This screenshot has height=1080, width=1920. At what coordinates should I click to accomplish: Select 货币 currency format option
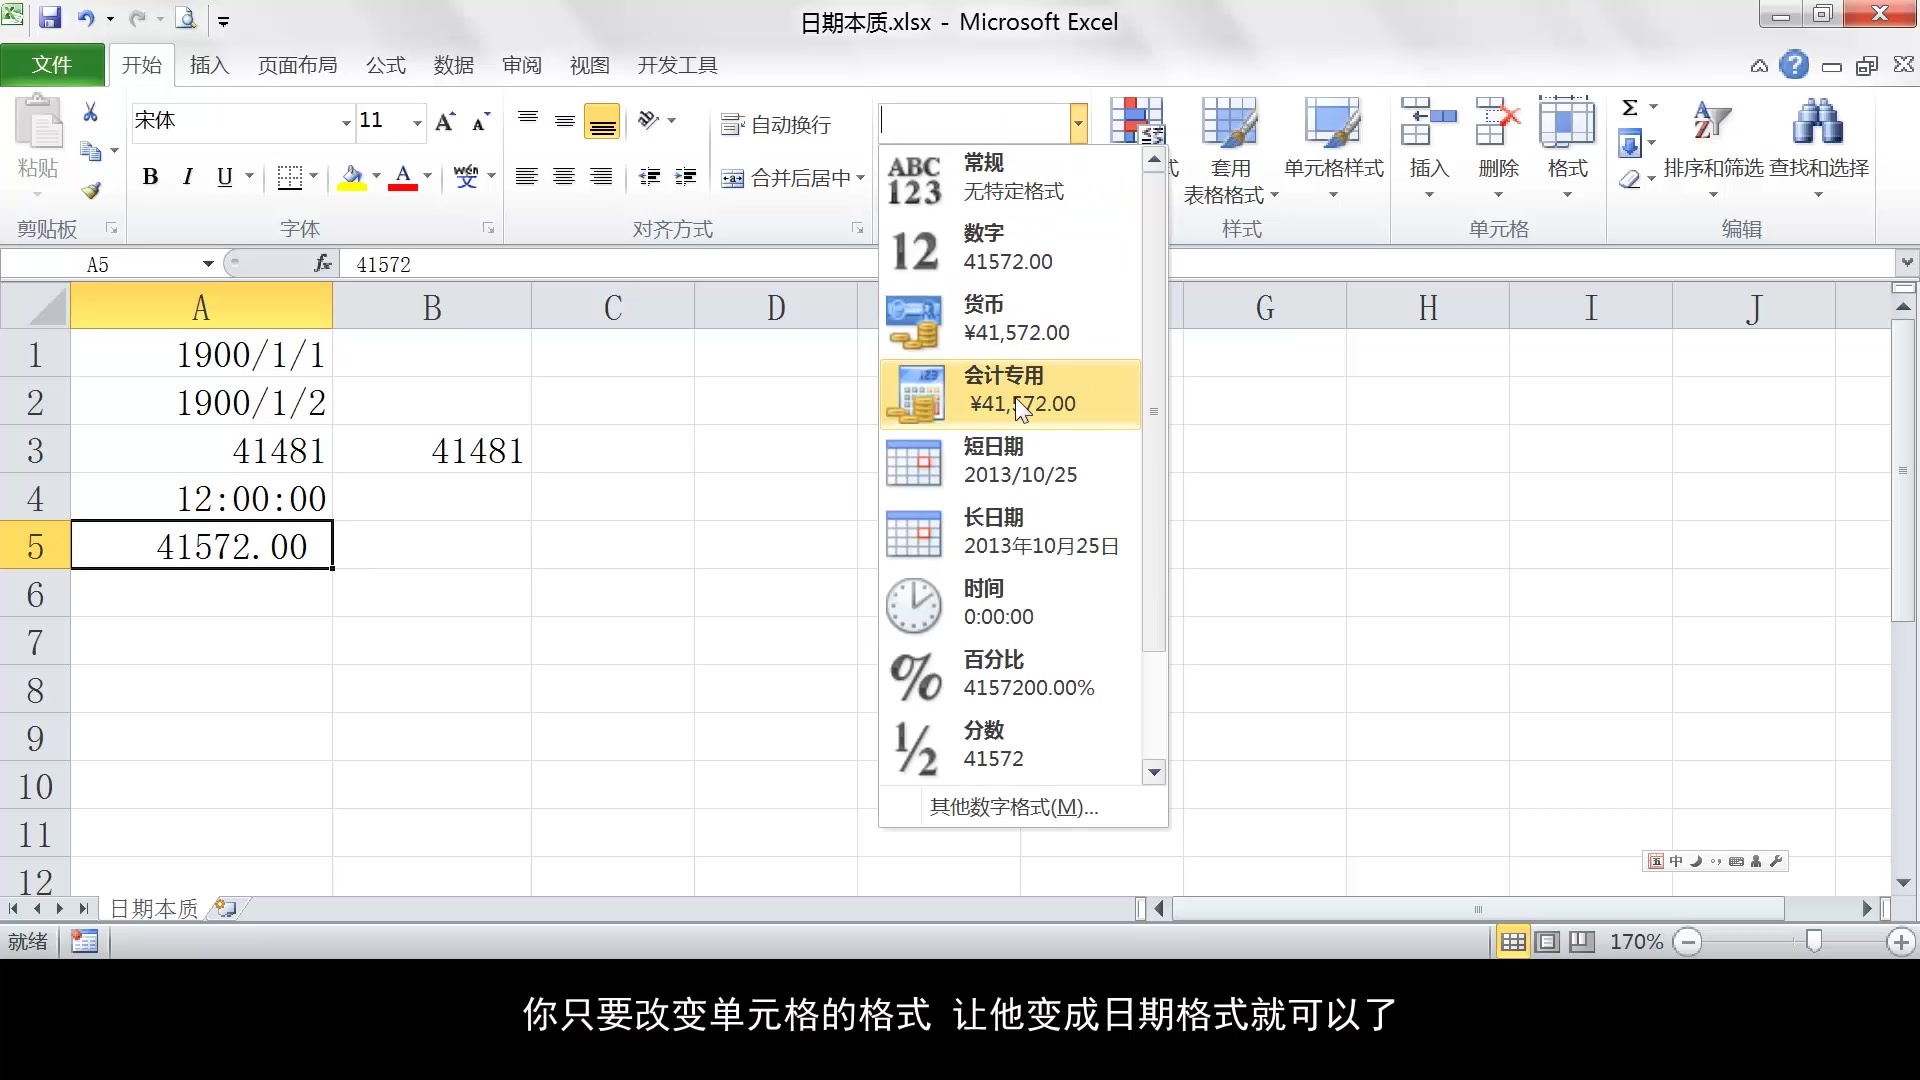point(1010,319)
